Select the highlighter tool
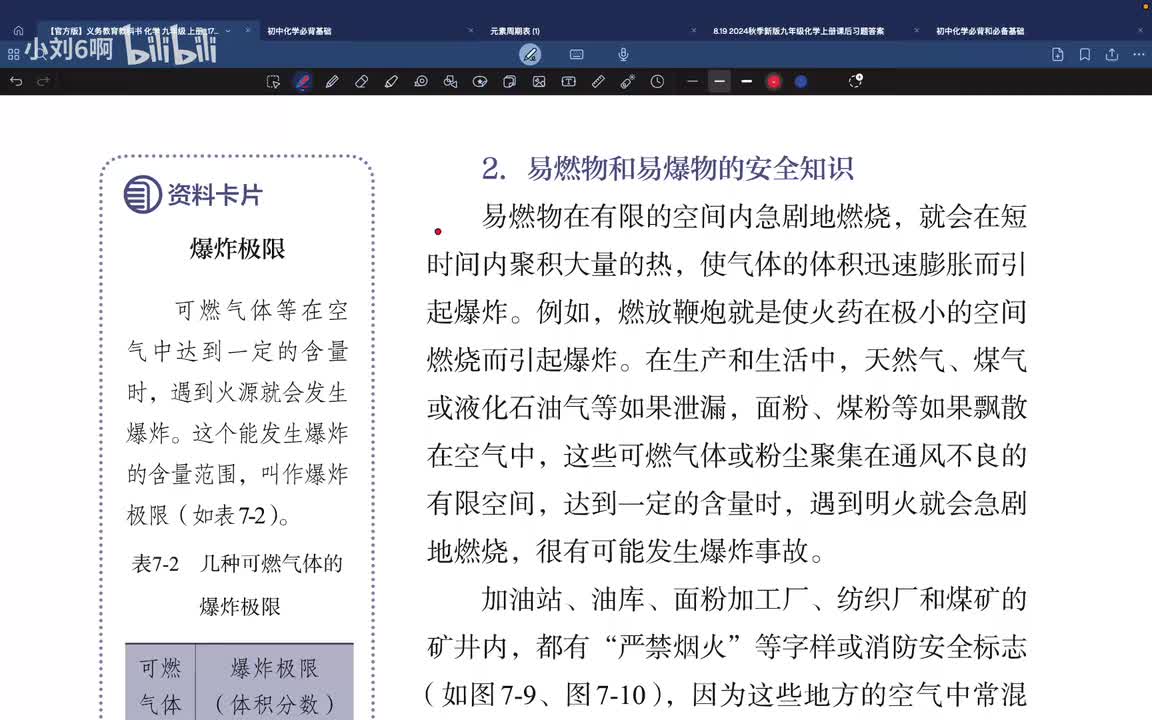 tap(391, 82)
